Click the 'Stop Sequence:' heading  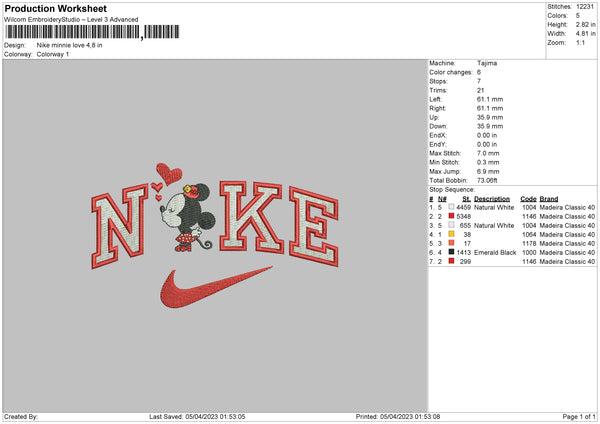point(452,190)
